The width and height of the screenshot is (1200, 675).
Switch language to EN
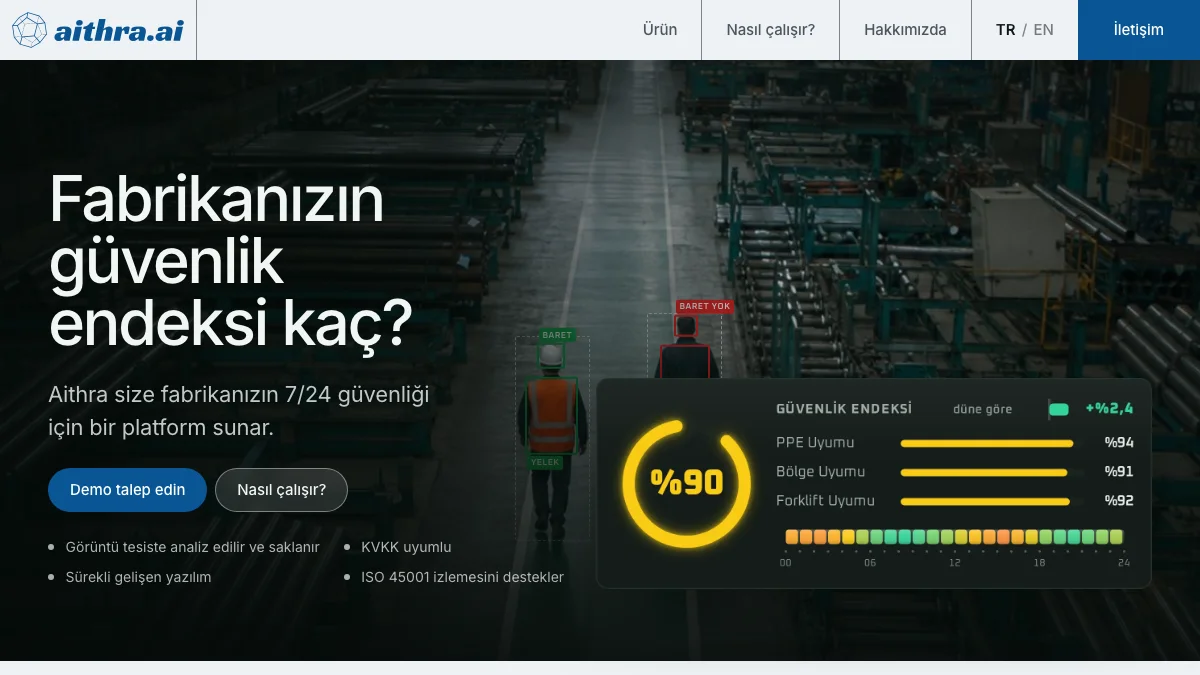point(1043,30)
